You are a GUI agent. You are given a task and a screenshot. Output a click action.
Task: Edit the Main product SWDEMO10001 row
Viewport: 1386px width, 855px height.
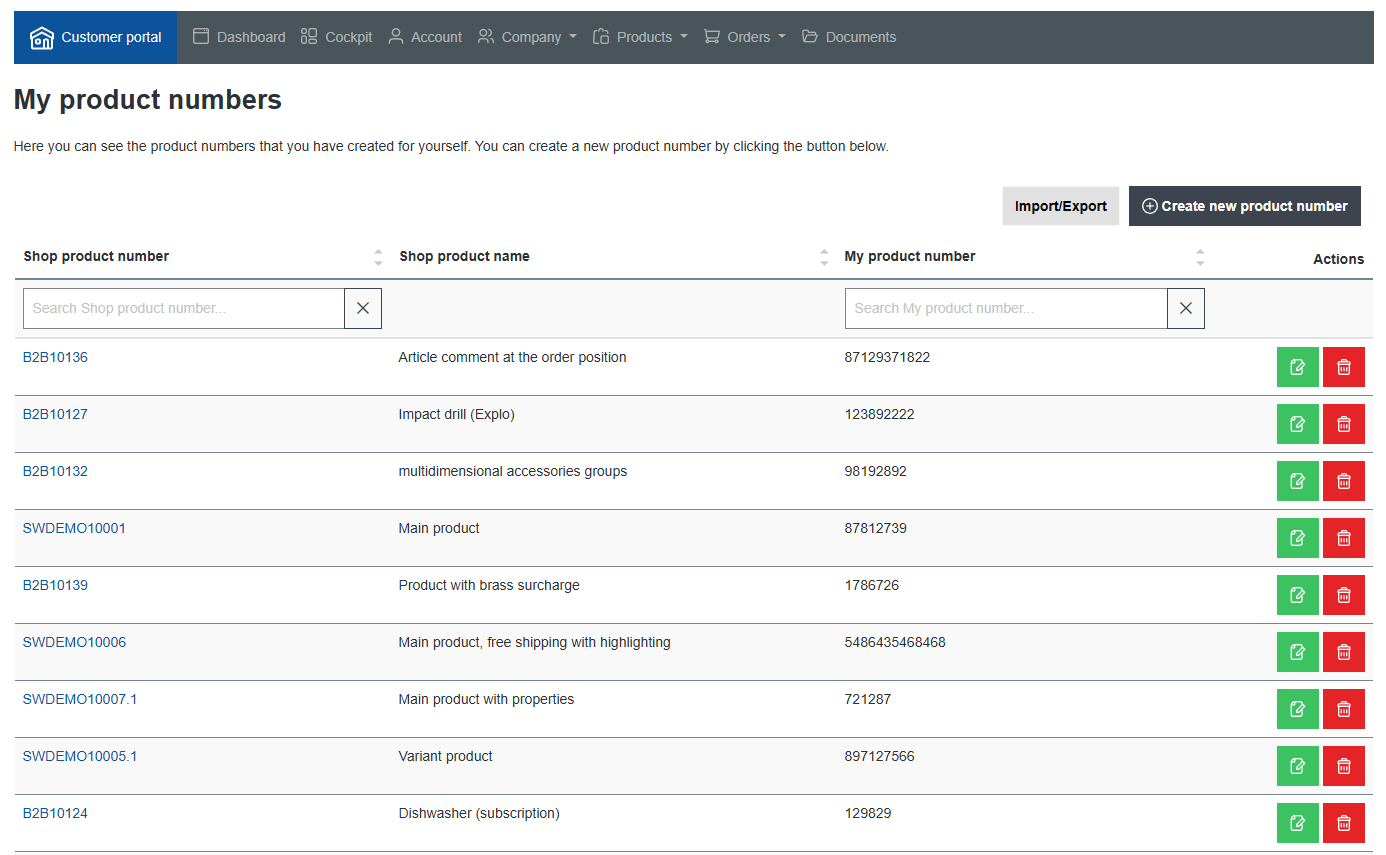[x=1297, y=538]
